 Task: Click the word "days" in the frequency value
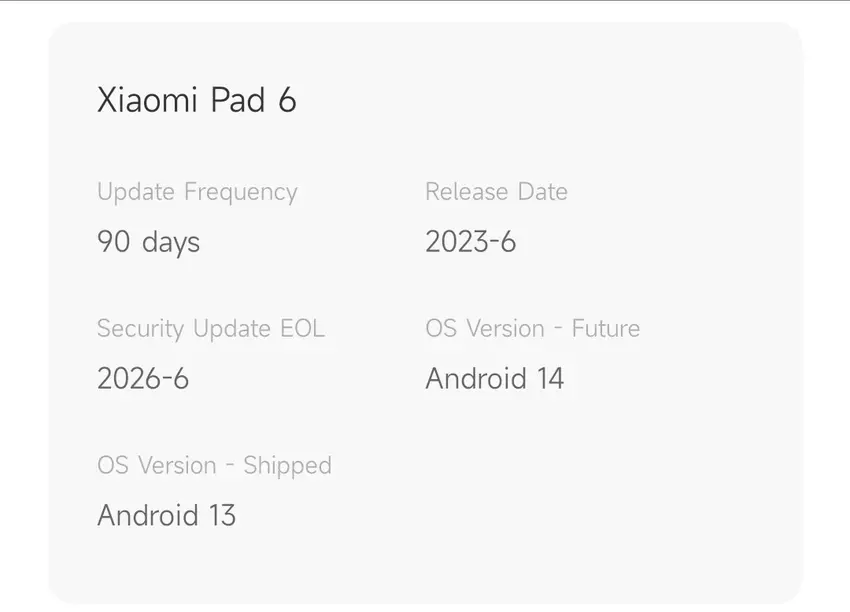click(x=170, y=242)
